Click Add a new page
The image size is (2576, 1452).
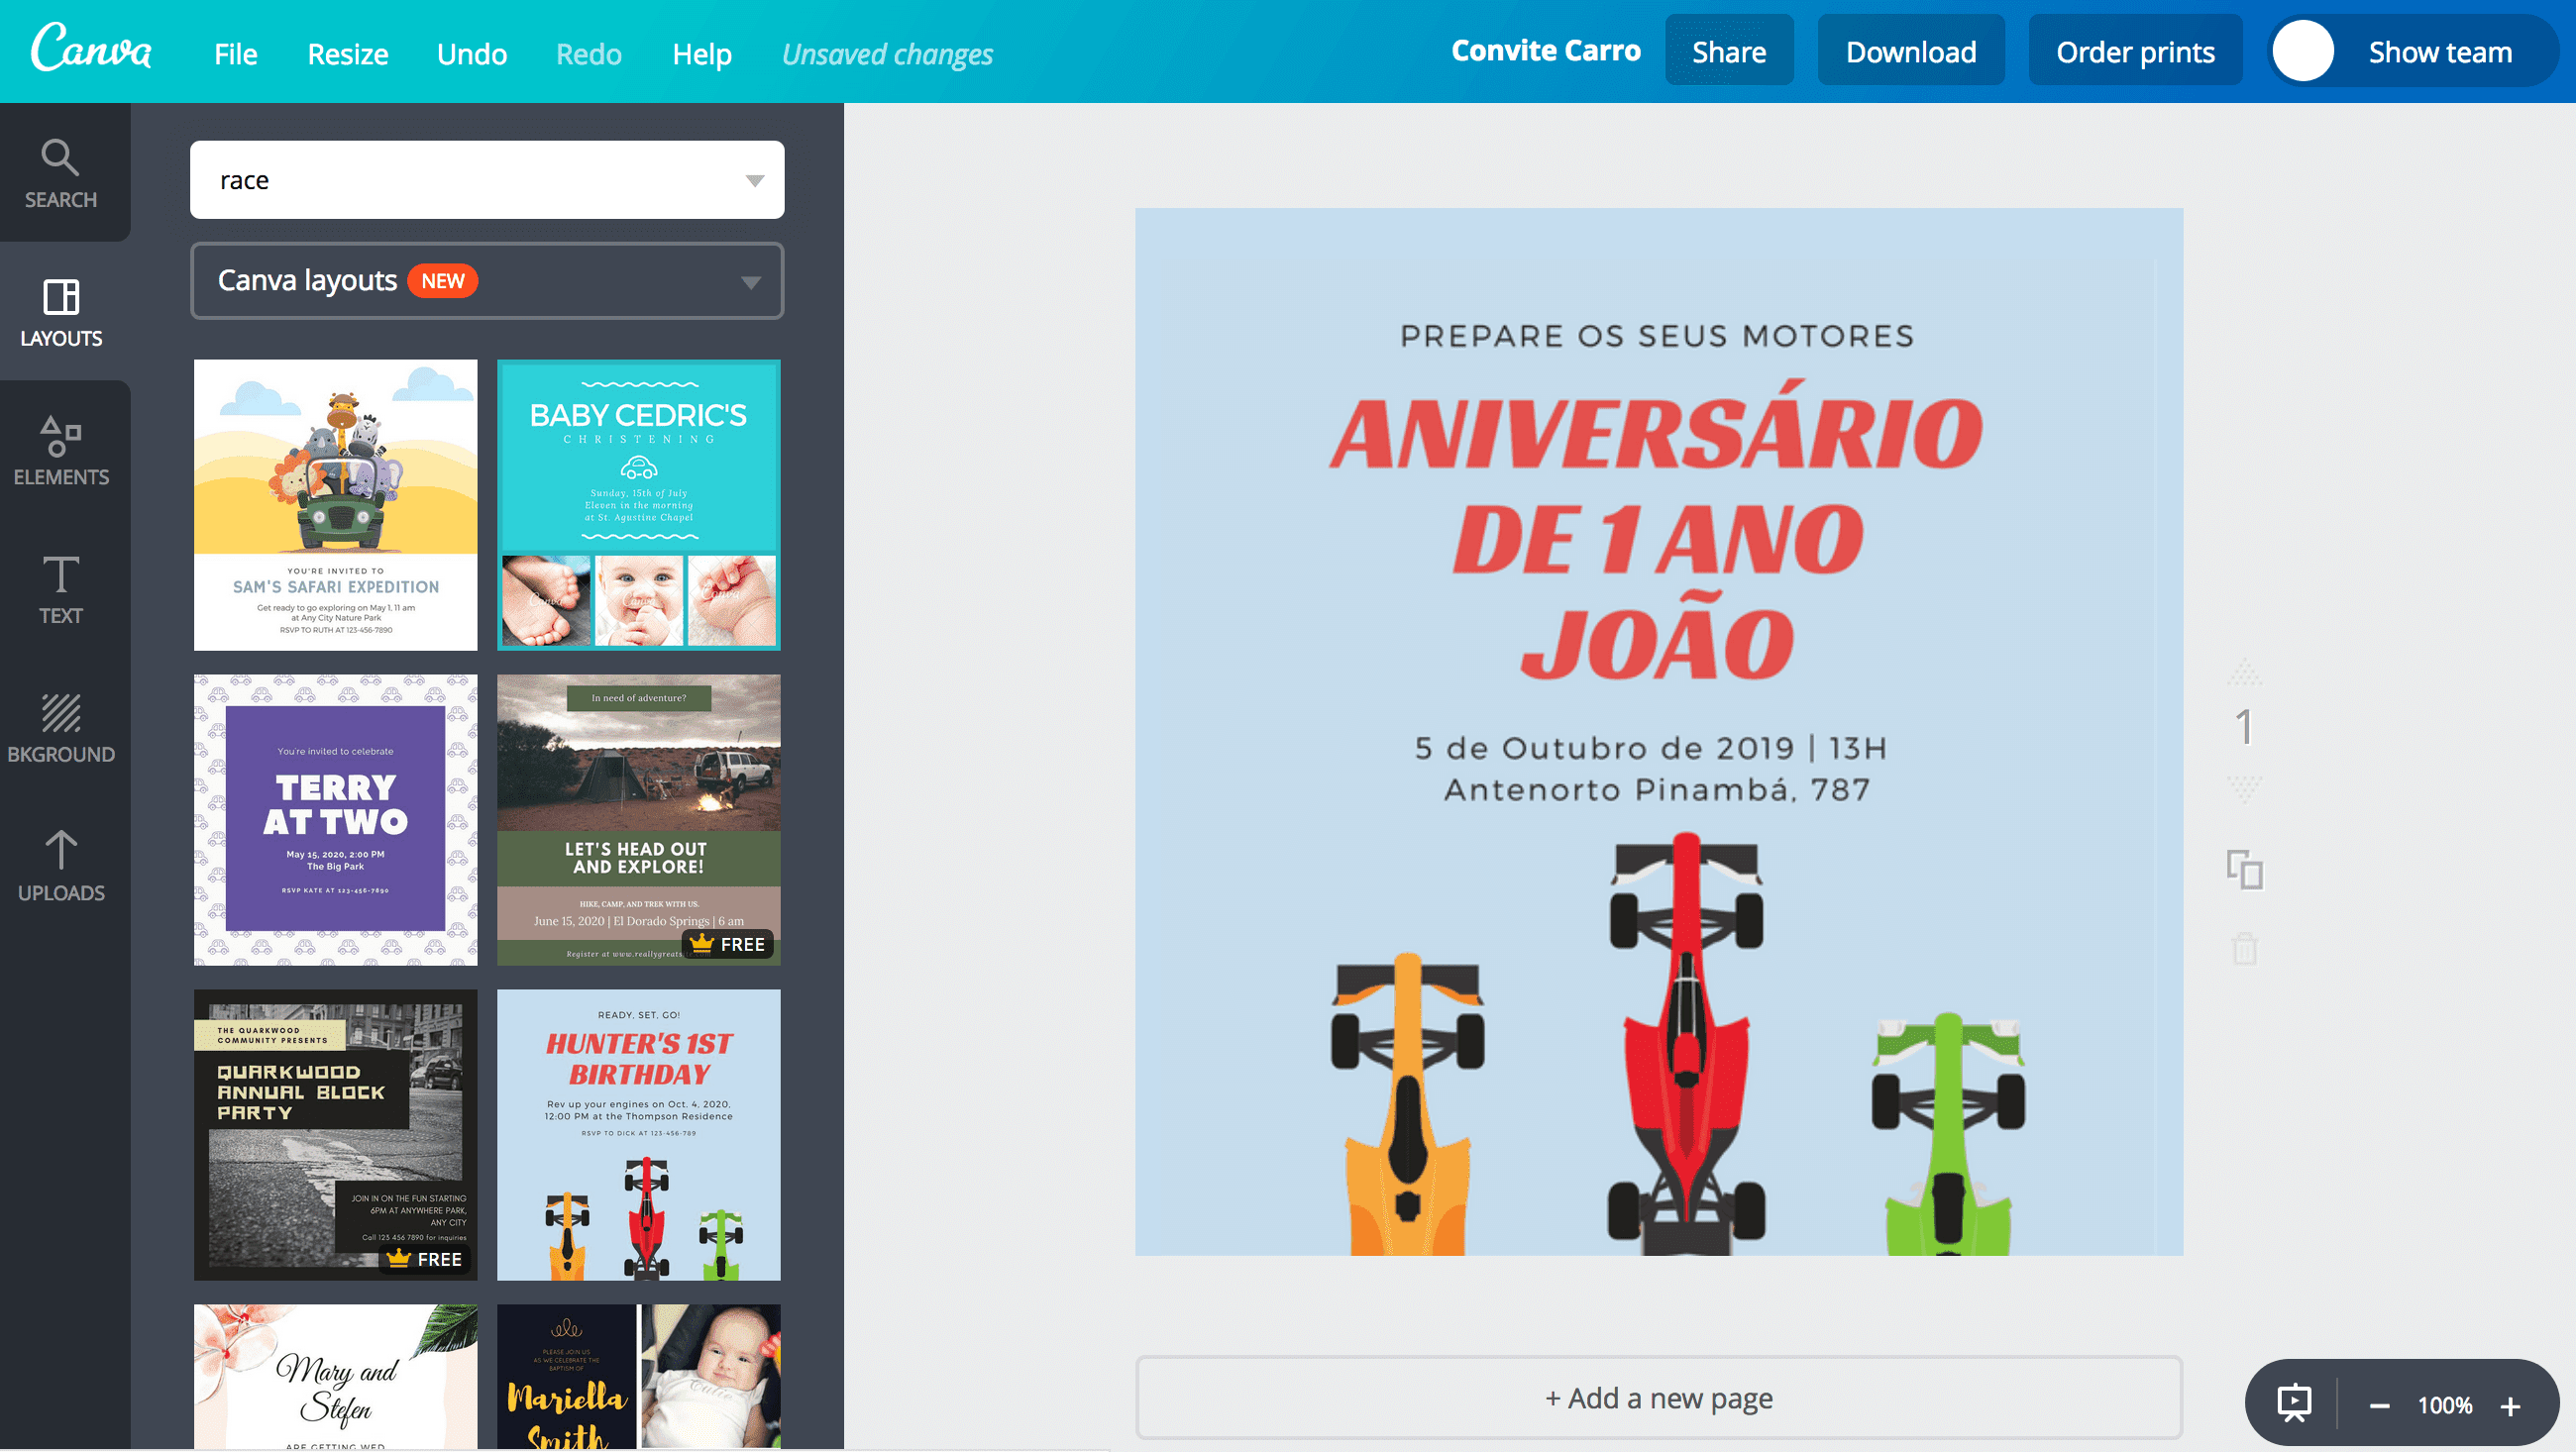(x=1658, y=1398)
